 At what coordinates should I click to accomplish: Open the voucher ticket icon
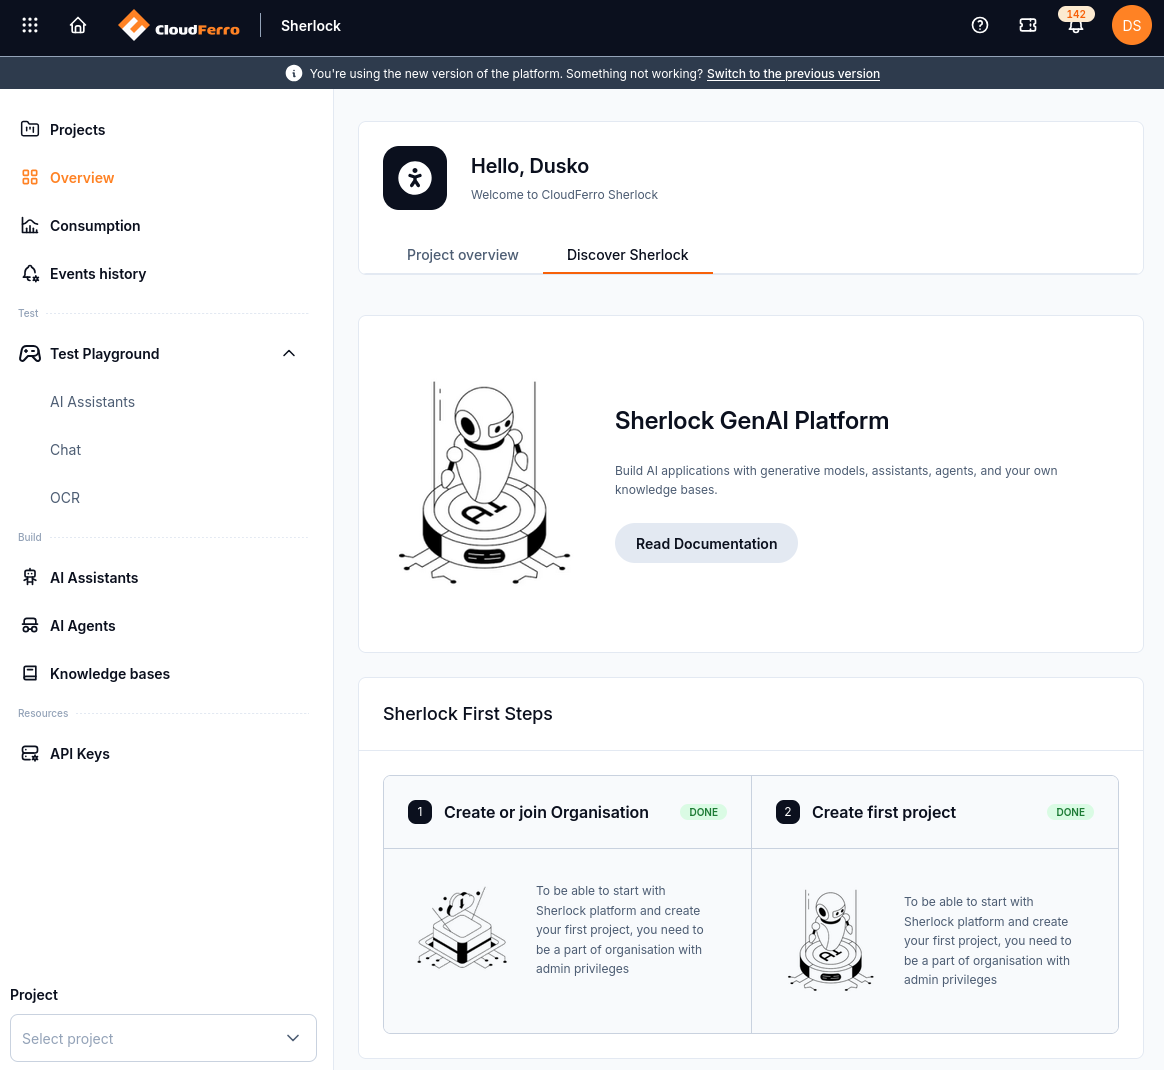1028,25
